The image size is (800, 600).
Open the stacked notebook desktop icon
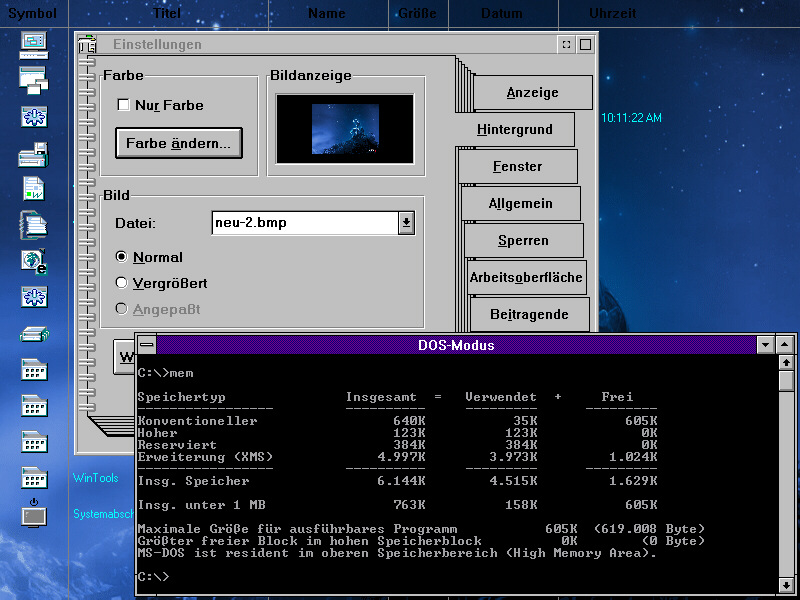pos(34,225)
